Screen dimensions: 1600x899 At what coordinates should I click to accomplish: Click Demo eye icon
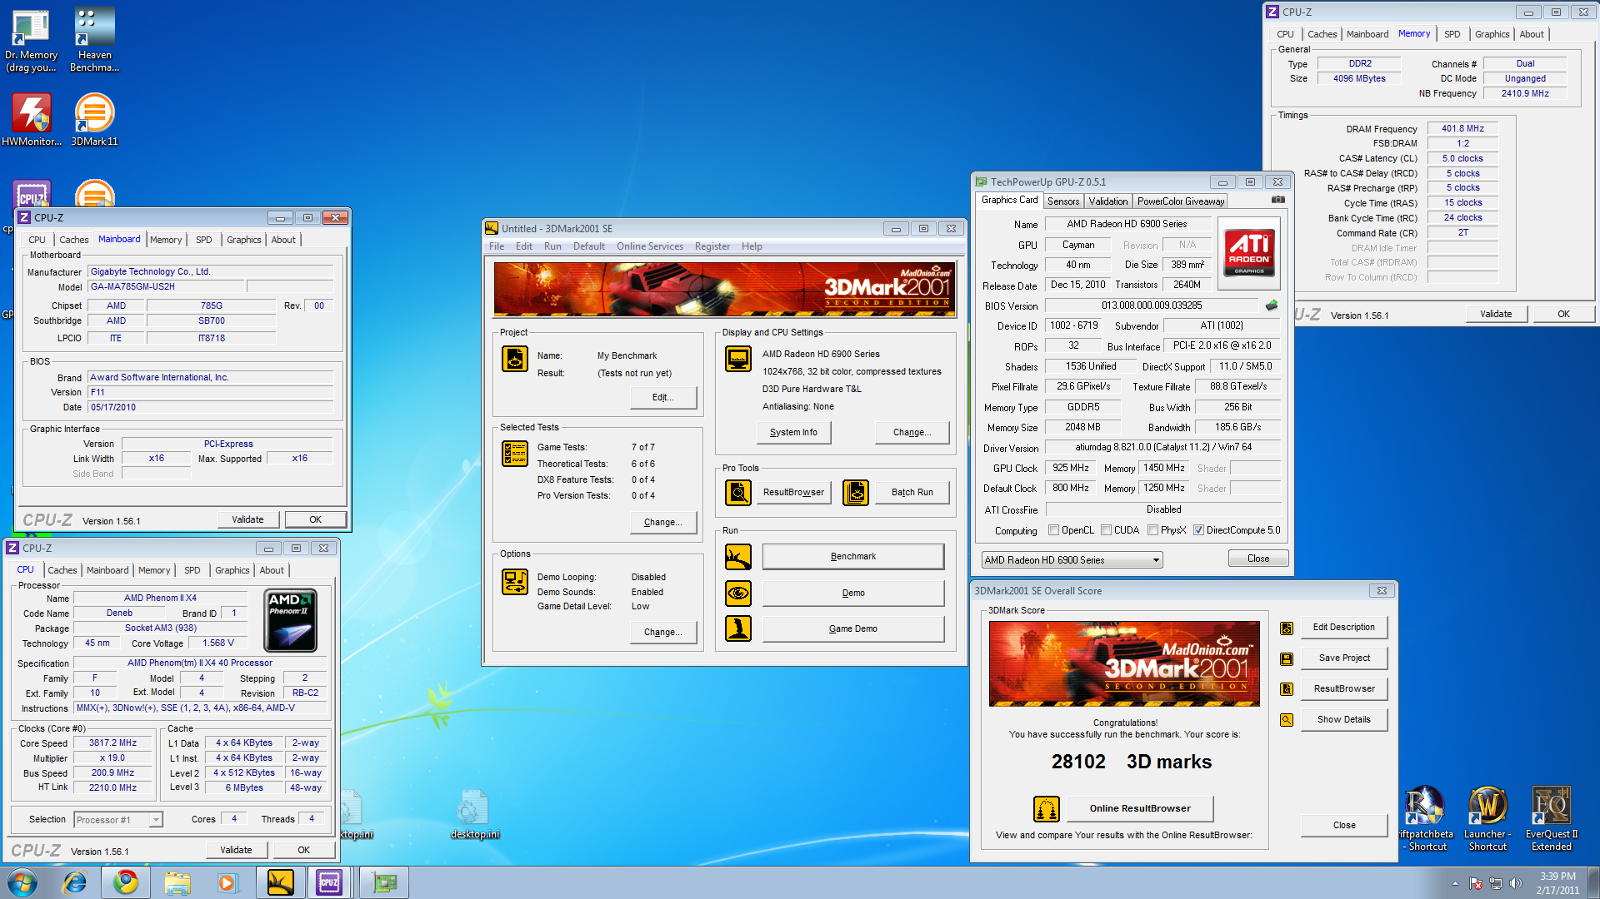pyautogui.click(x=738, y=593)
